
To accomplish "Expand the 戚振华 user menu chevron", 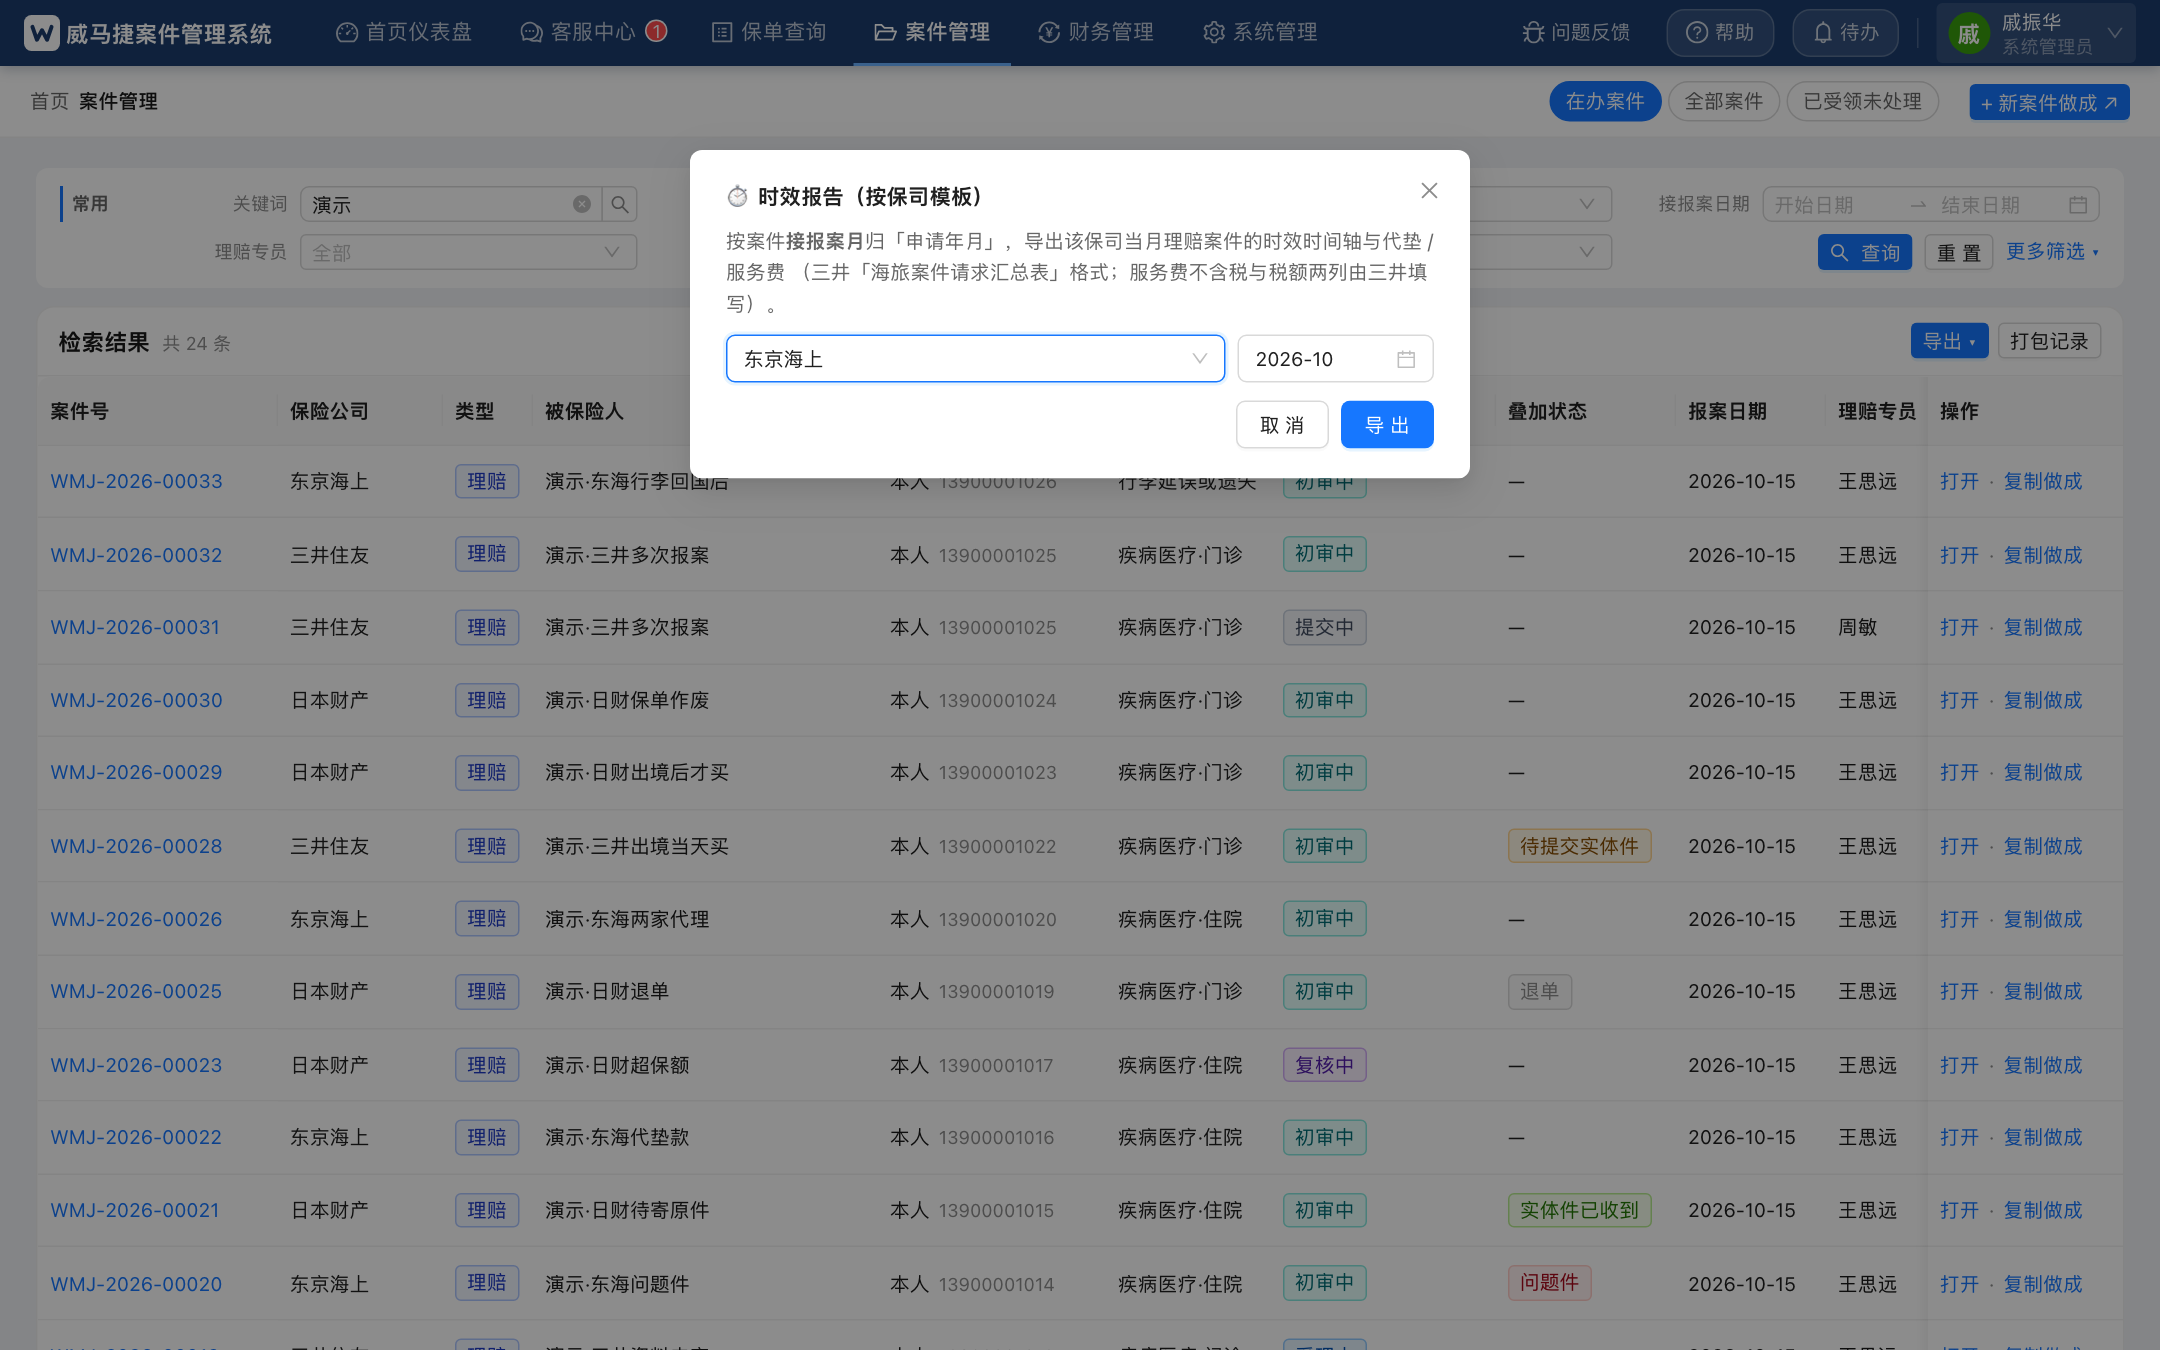I will [2115, 33].
